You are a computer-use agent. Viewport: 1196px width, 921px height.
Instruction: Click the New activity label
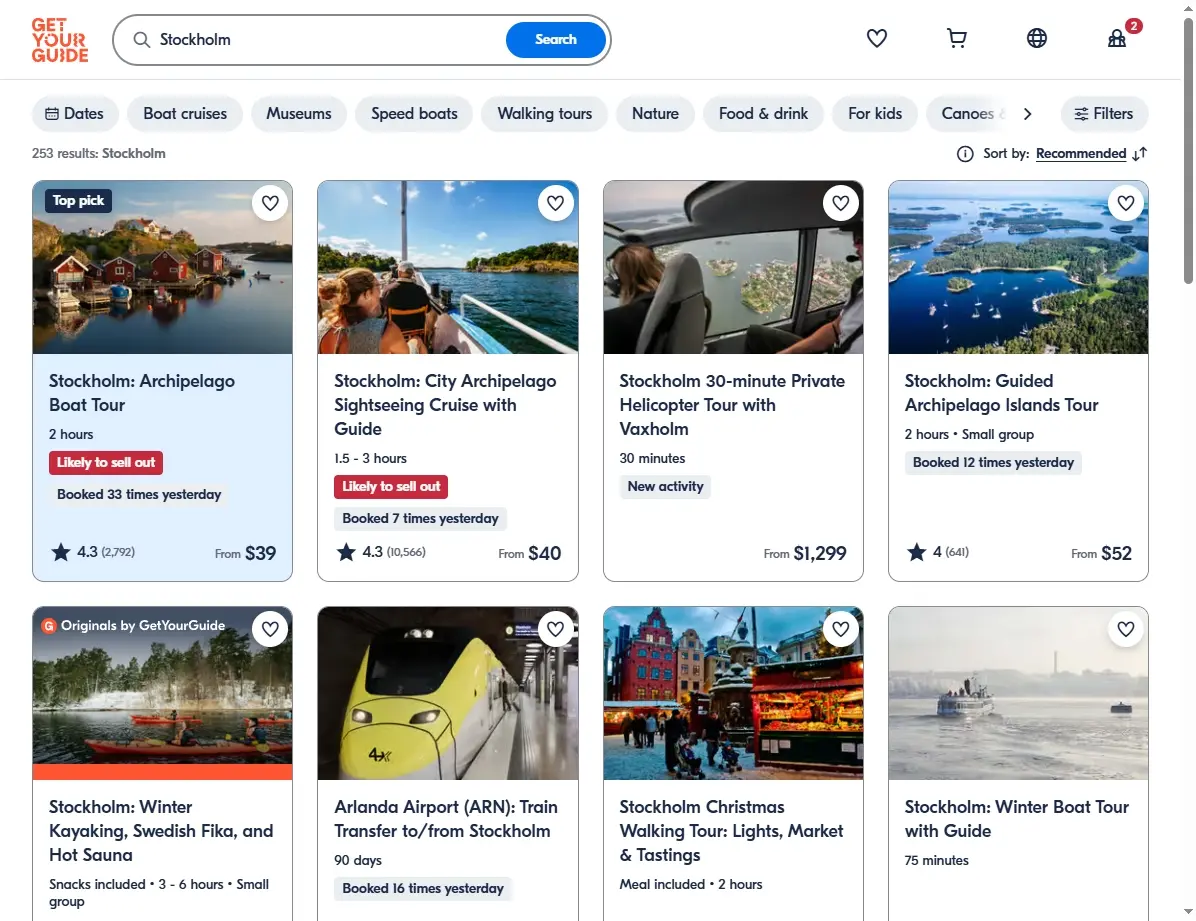click(665, 487)
